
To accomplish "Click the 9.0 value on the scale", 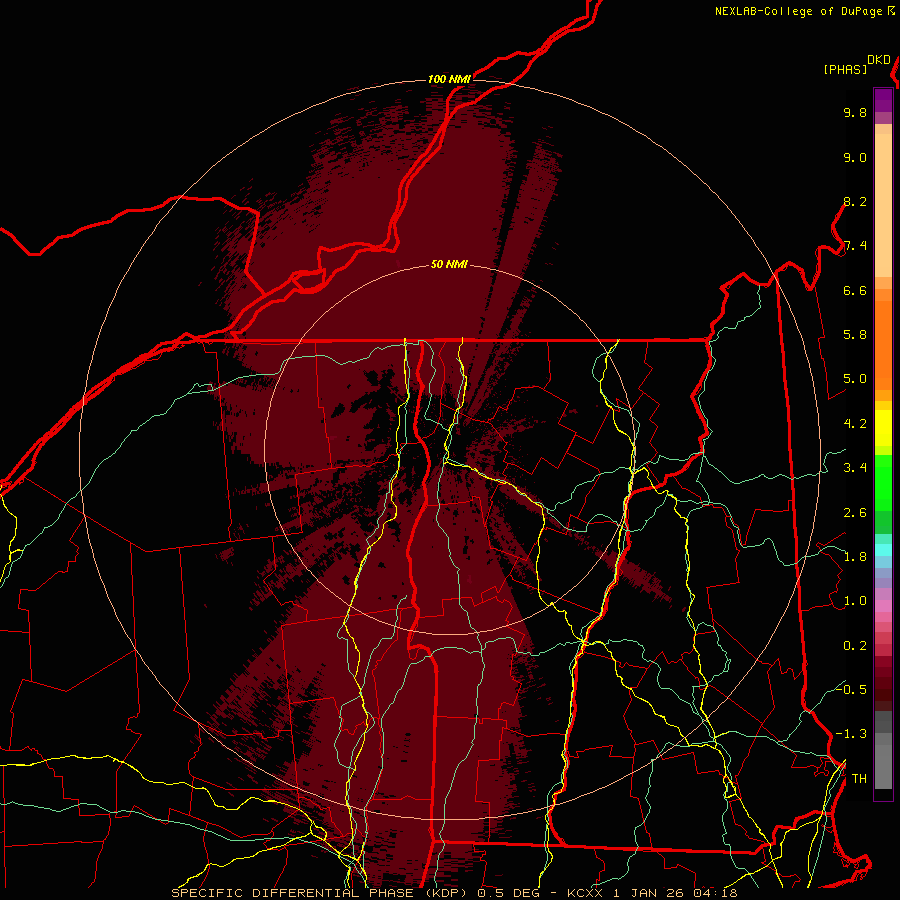I will [x=855, y=157].
